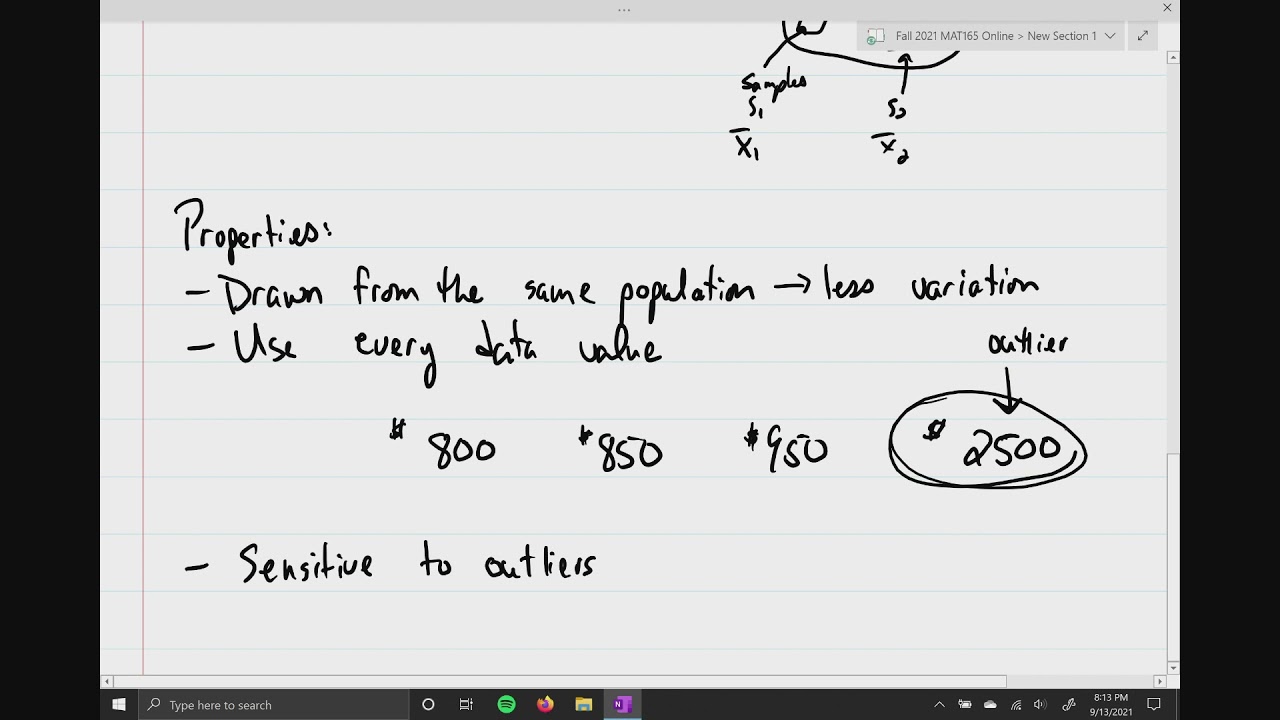This screenshot has height=720, width=1280.
Task: Open Firefox from the taskbar
Action: pos(545,705)
